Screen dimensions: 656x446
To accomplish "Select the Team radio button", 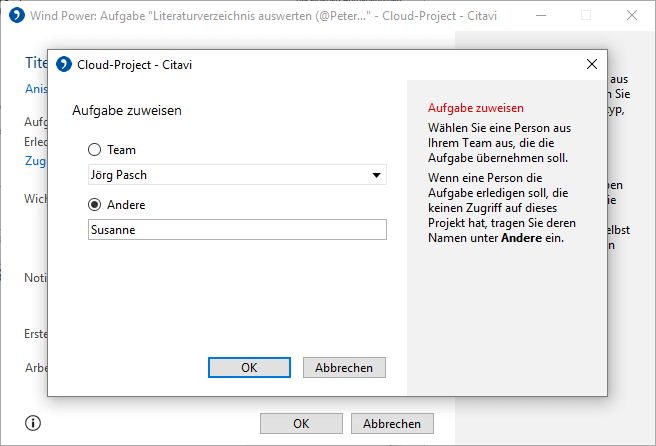I will [95, 150].
